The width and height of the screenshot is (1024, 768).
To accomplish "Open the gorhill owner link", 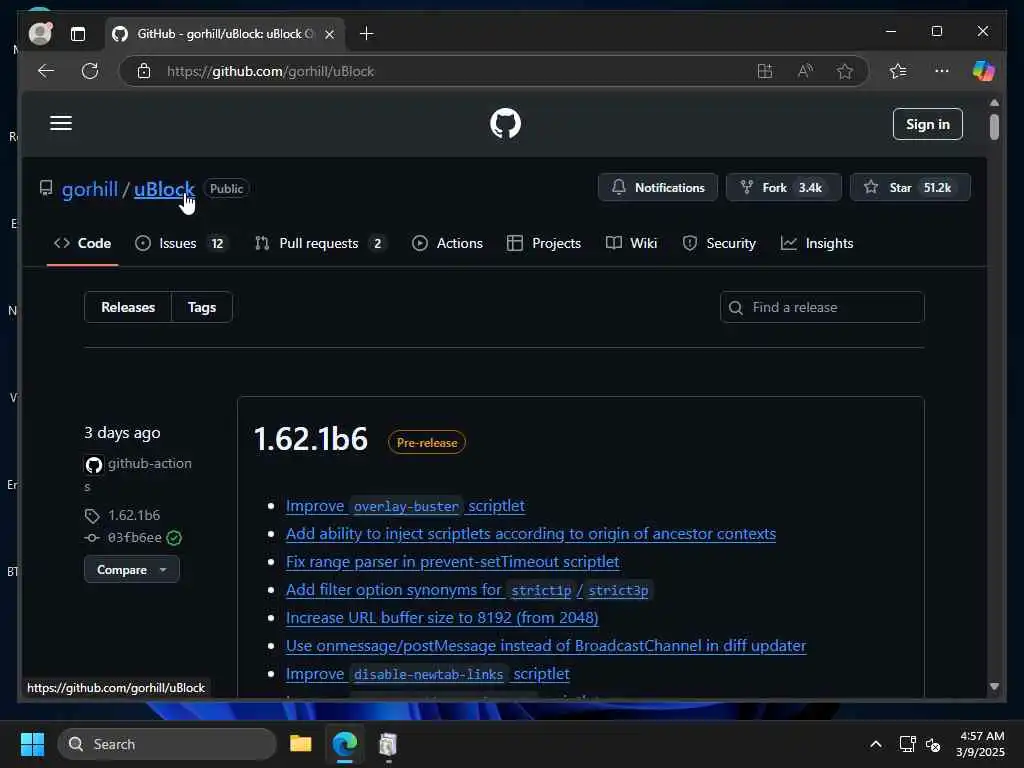I will 89,189.
